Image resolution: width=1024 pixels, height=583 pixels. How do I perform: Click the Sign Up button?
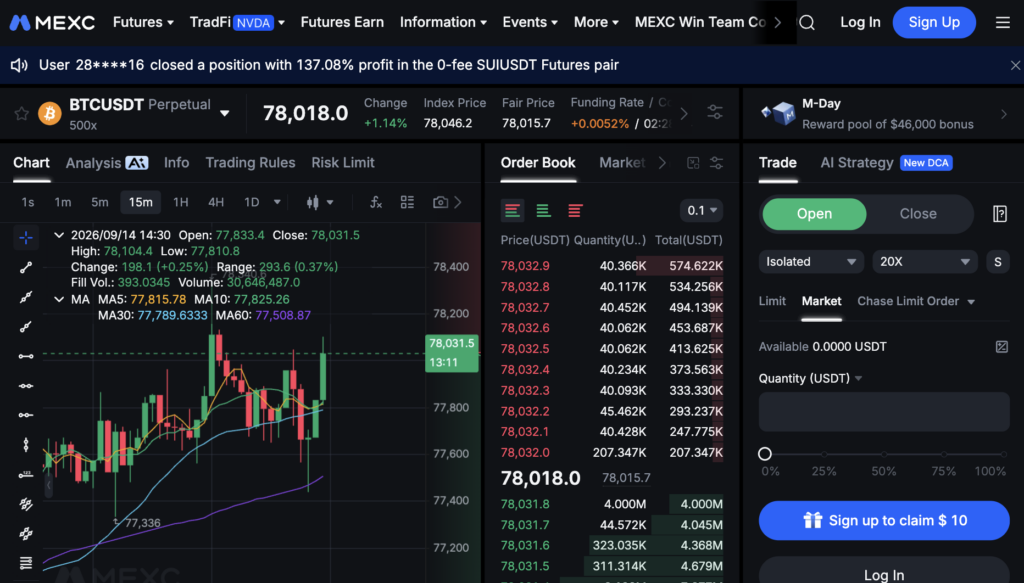coord(934,23)
